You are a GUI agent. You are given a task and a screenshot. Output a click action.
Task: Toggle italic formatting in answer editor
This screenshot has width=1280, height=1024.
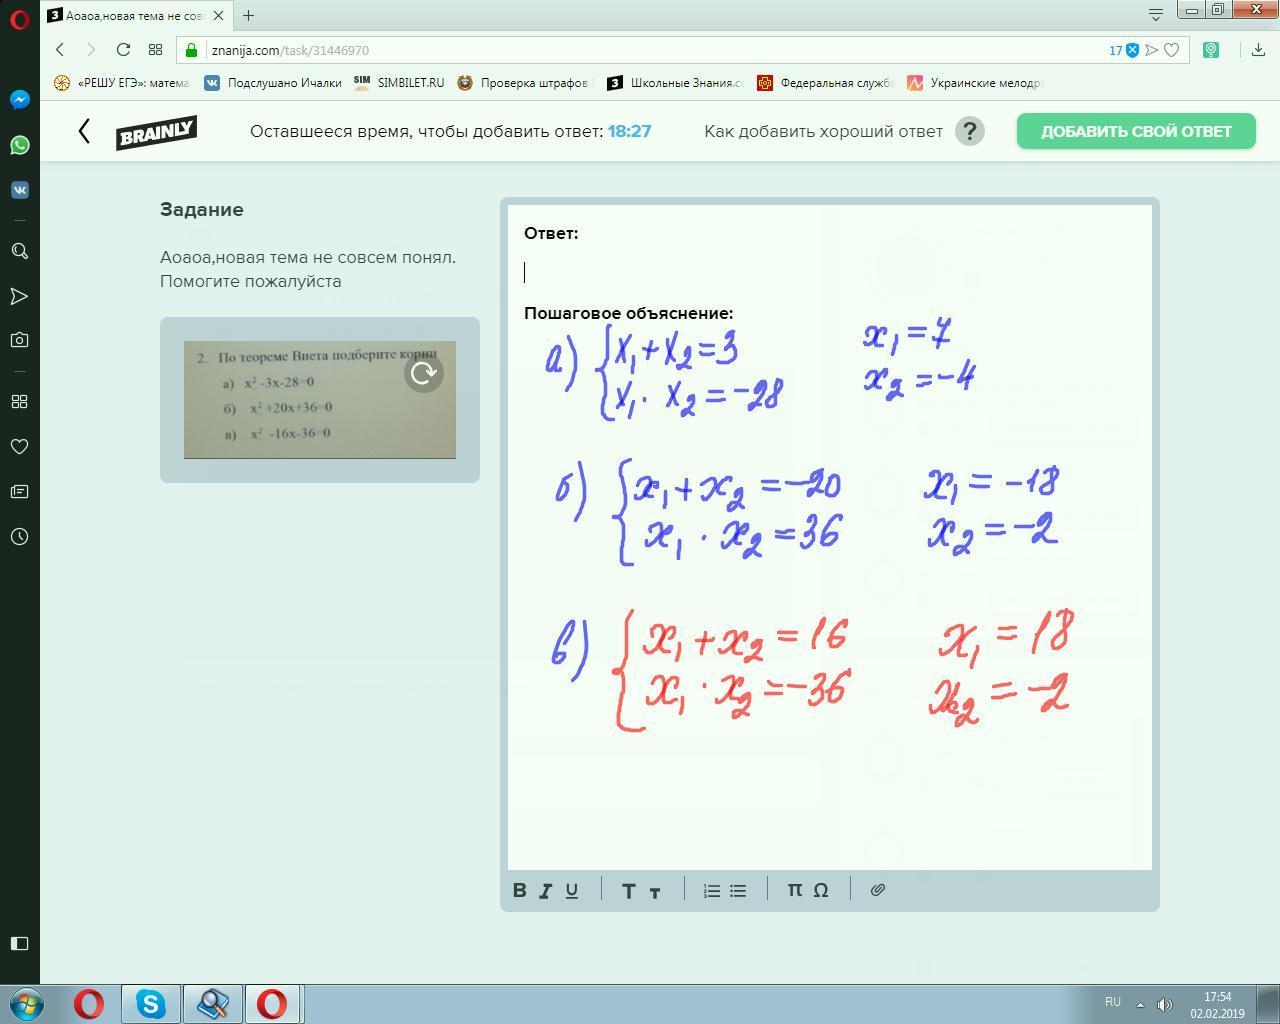tap(546, 890)
